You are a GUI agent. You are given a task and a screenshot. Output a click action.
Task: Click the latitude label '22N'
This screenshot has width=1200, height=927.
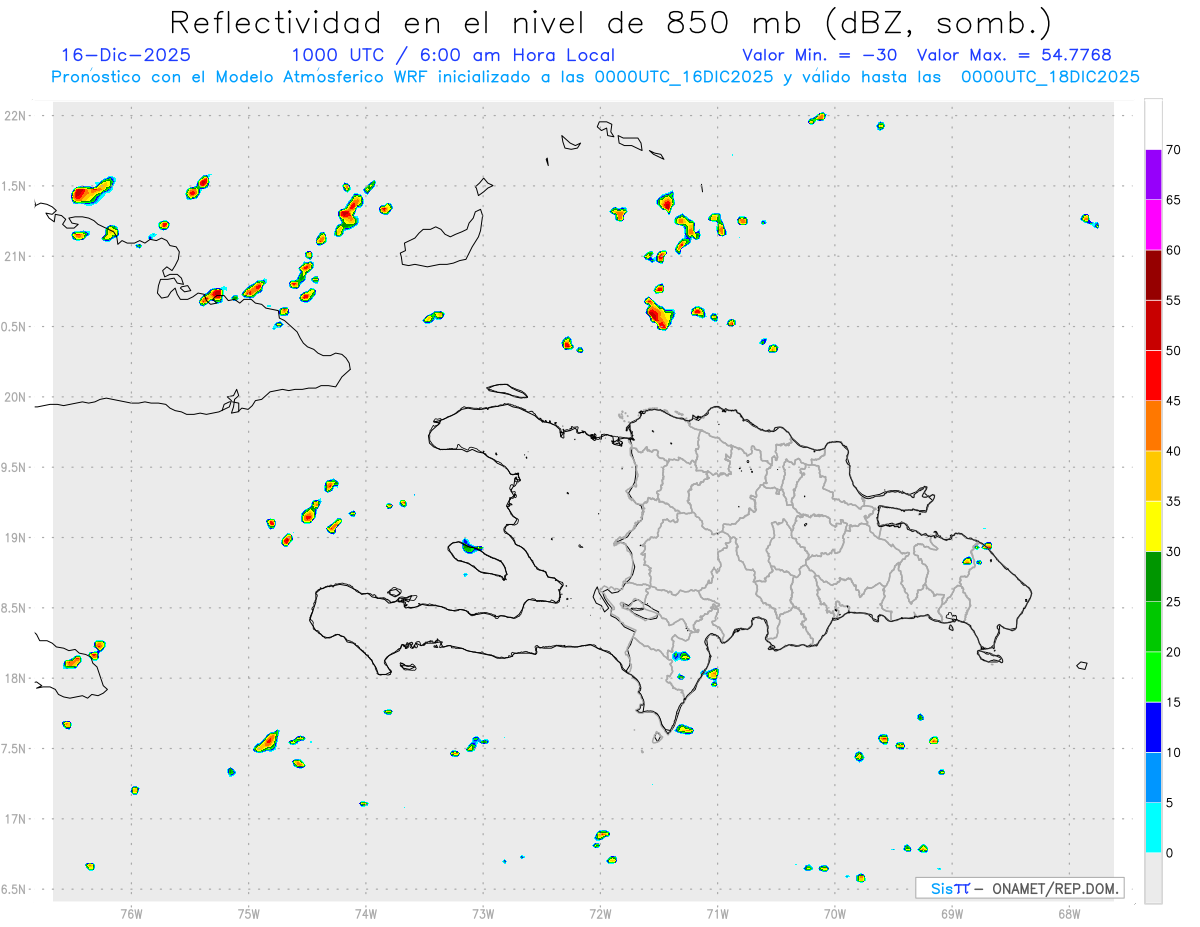point(16,116)
